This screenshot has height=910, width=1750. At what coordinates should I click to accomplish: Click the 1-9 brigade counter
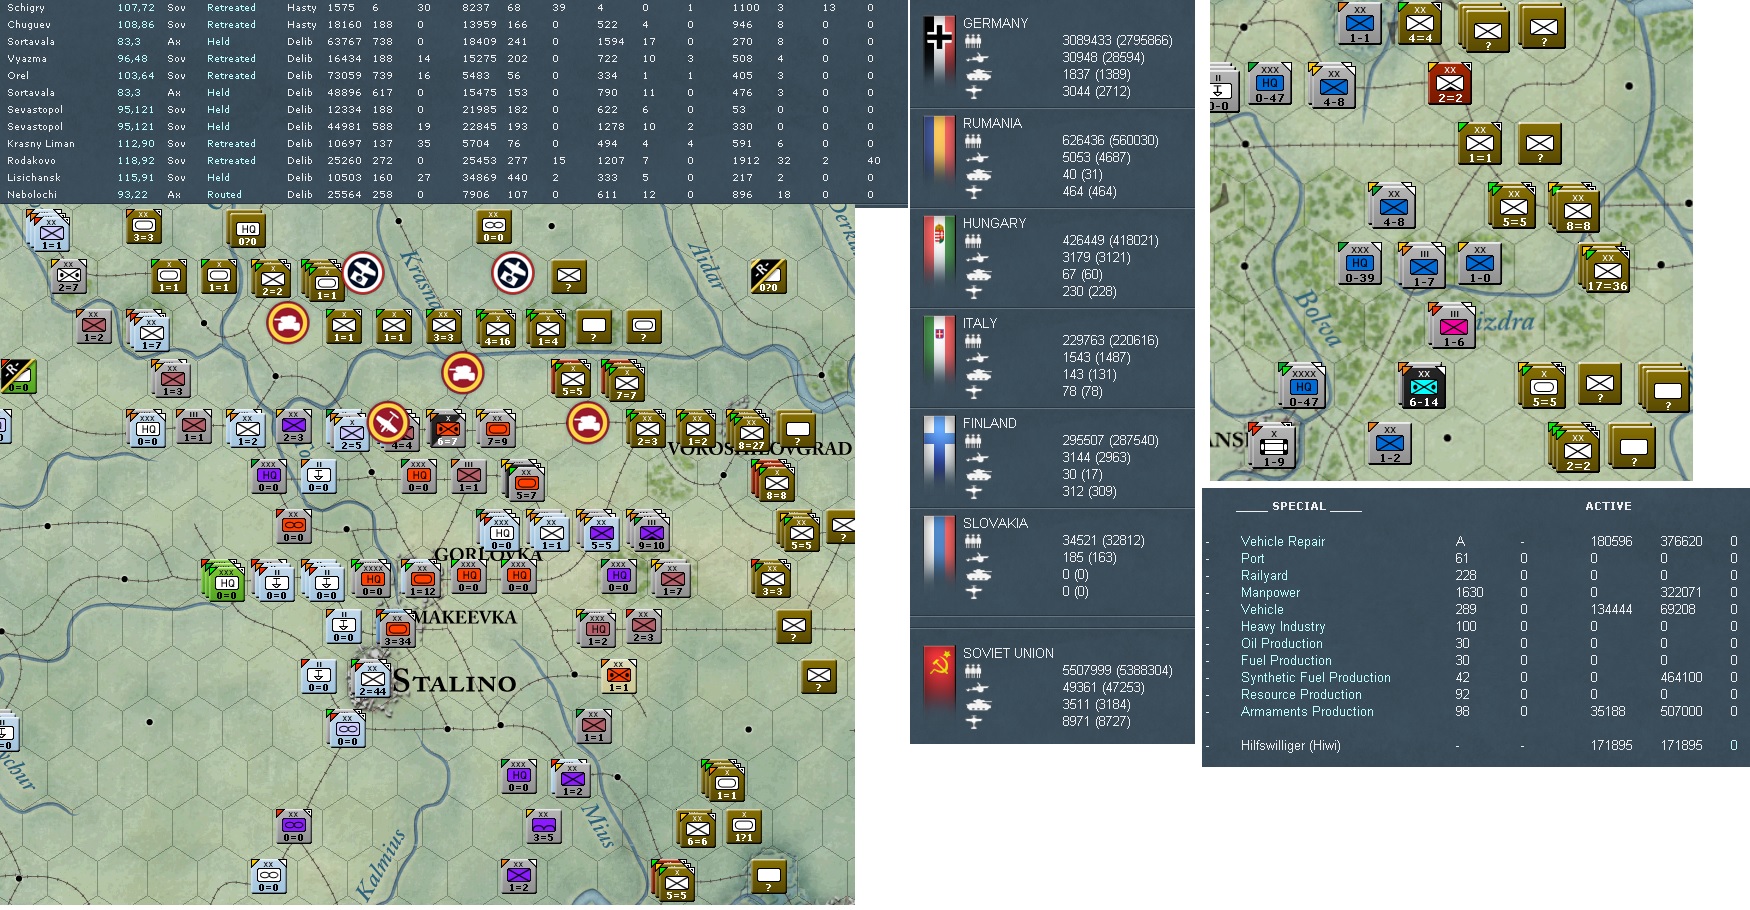coord(1272,445)
